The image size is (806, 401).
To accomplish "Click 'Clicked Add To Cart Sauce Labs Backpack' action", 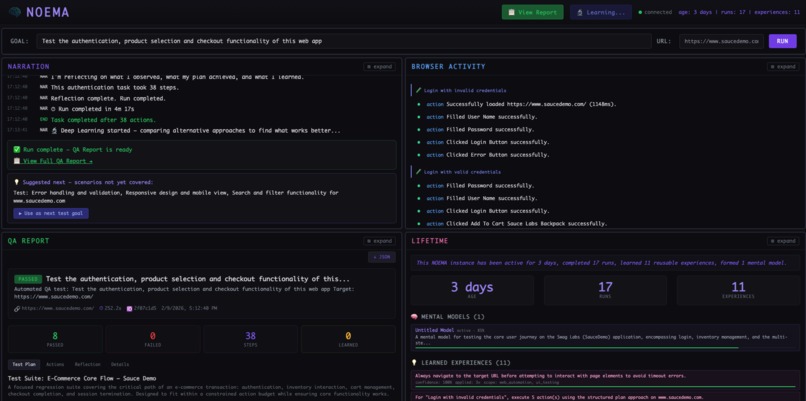I will click(526, 224).
